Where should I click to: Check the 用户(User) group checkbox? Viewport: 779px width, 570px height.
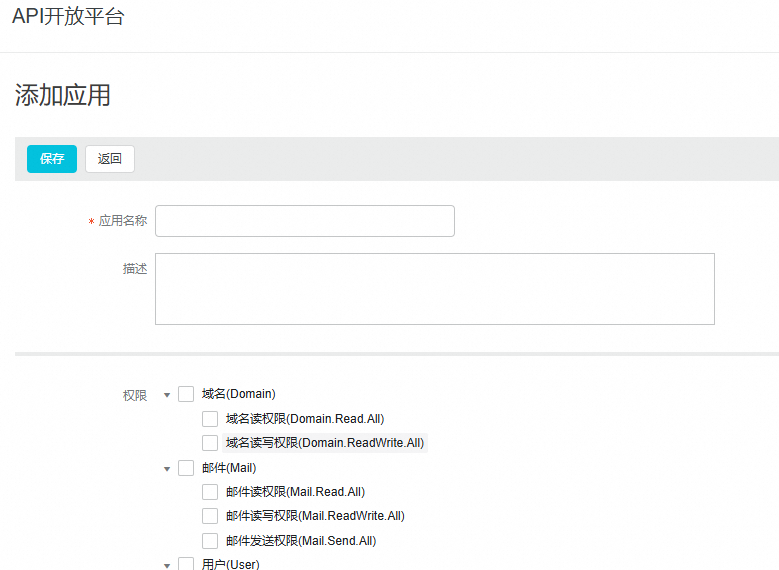[x=186, y=564]
